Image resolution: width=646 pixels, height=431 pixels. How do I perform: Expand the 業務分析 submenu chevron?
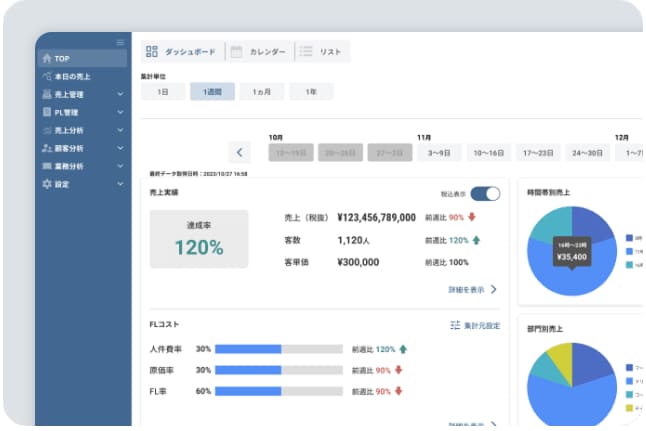[120, 166]
